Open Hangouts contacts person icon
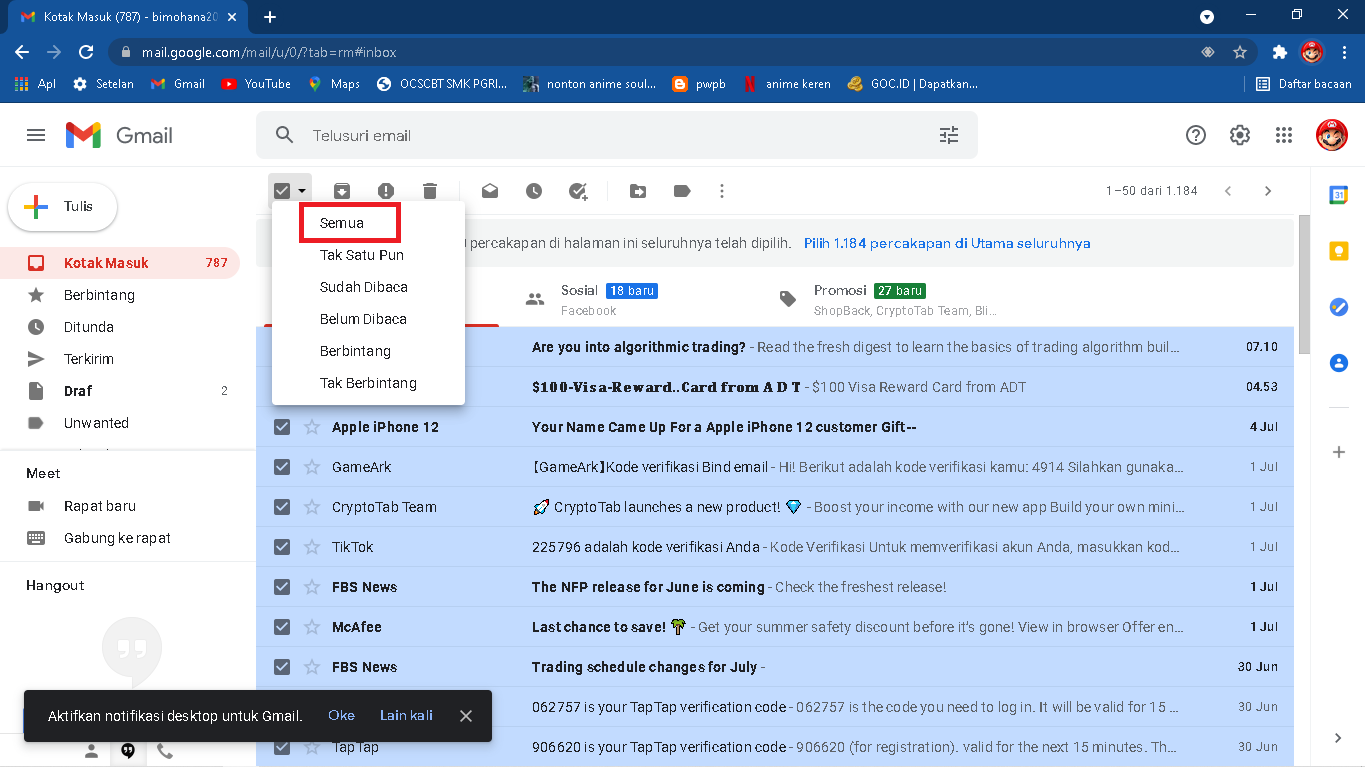Image resolution: width=1365 pixels, height=767 pixels. point(91,751)
